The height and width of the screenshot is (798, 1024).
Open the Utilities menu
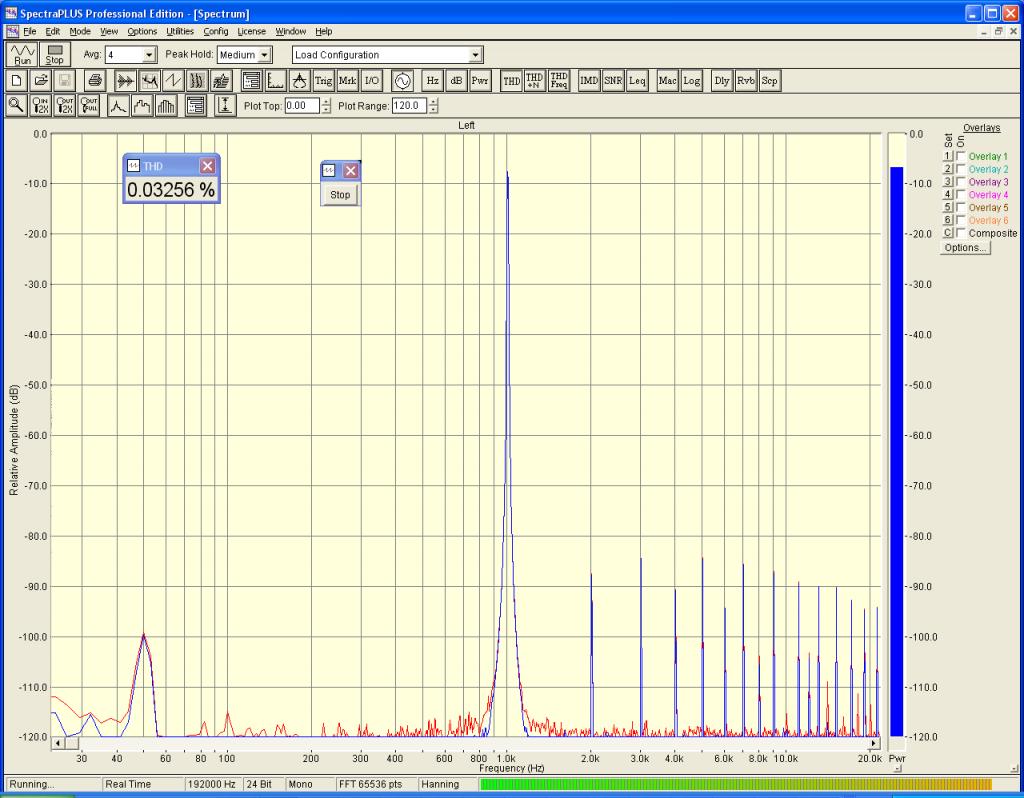[x=180, y=32]
